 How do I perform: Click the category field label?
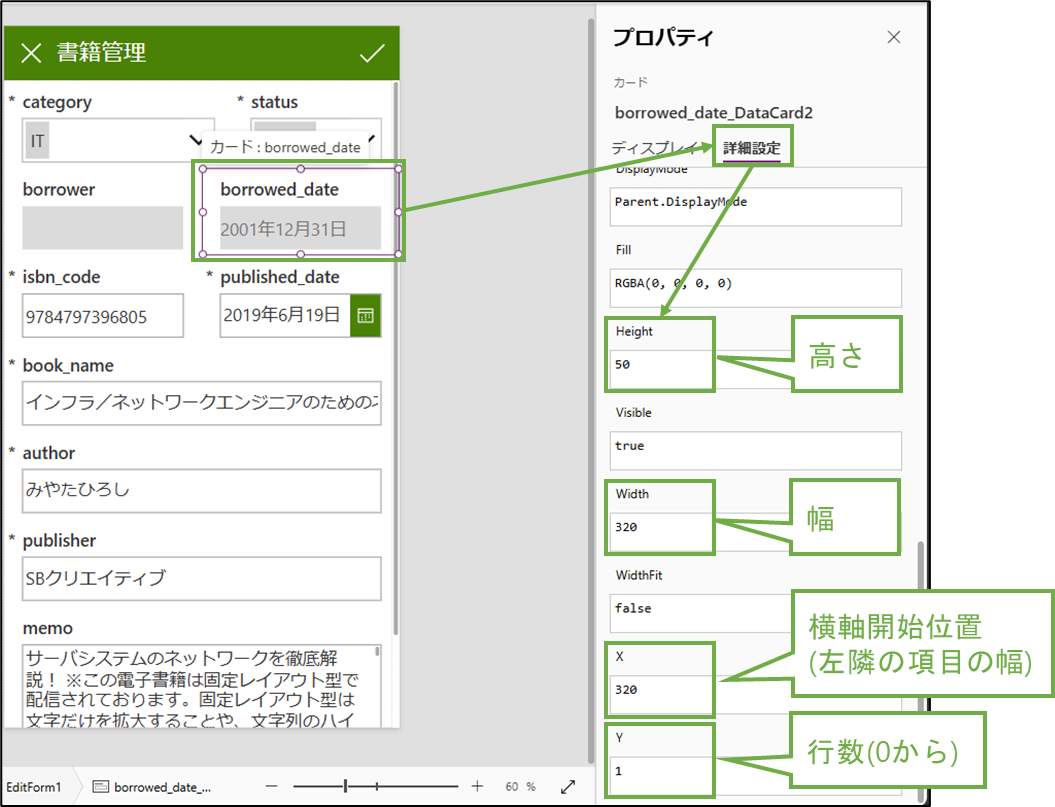(57, 102)
